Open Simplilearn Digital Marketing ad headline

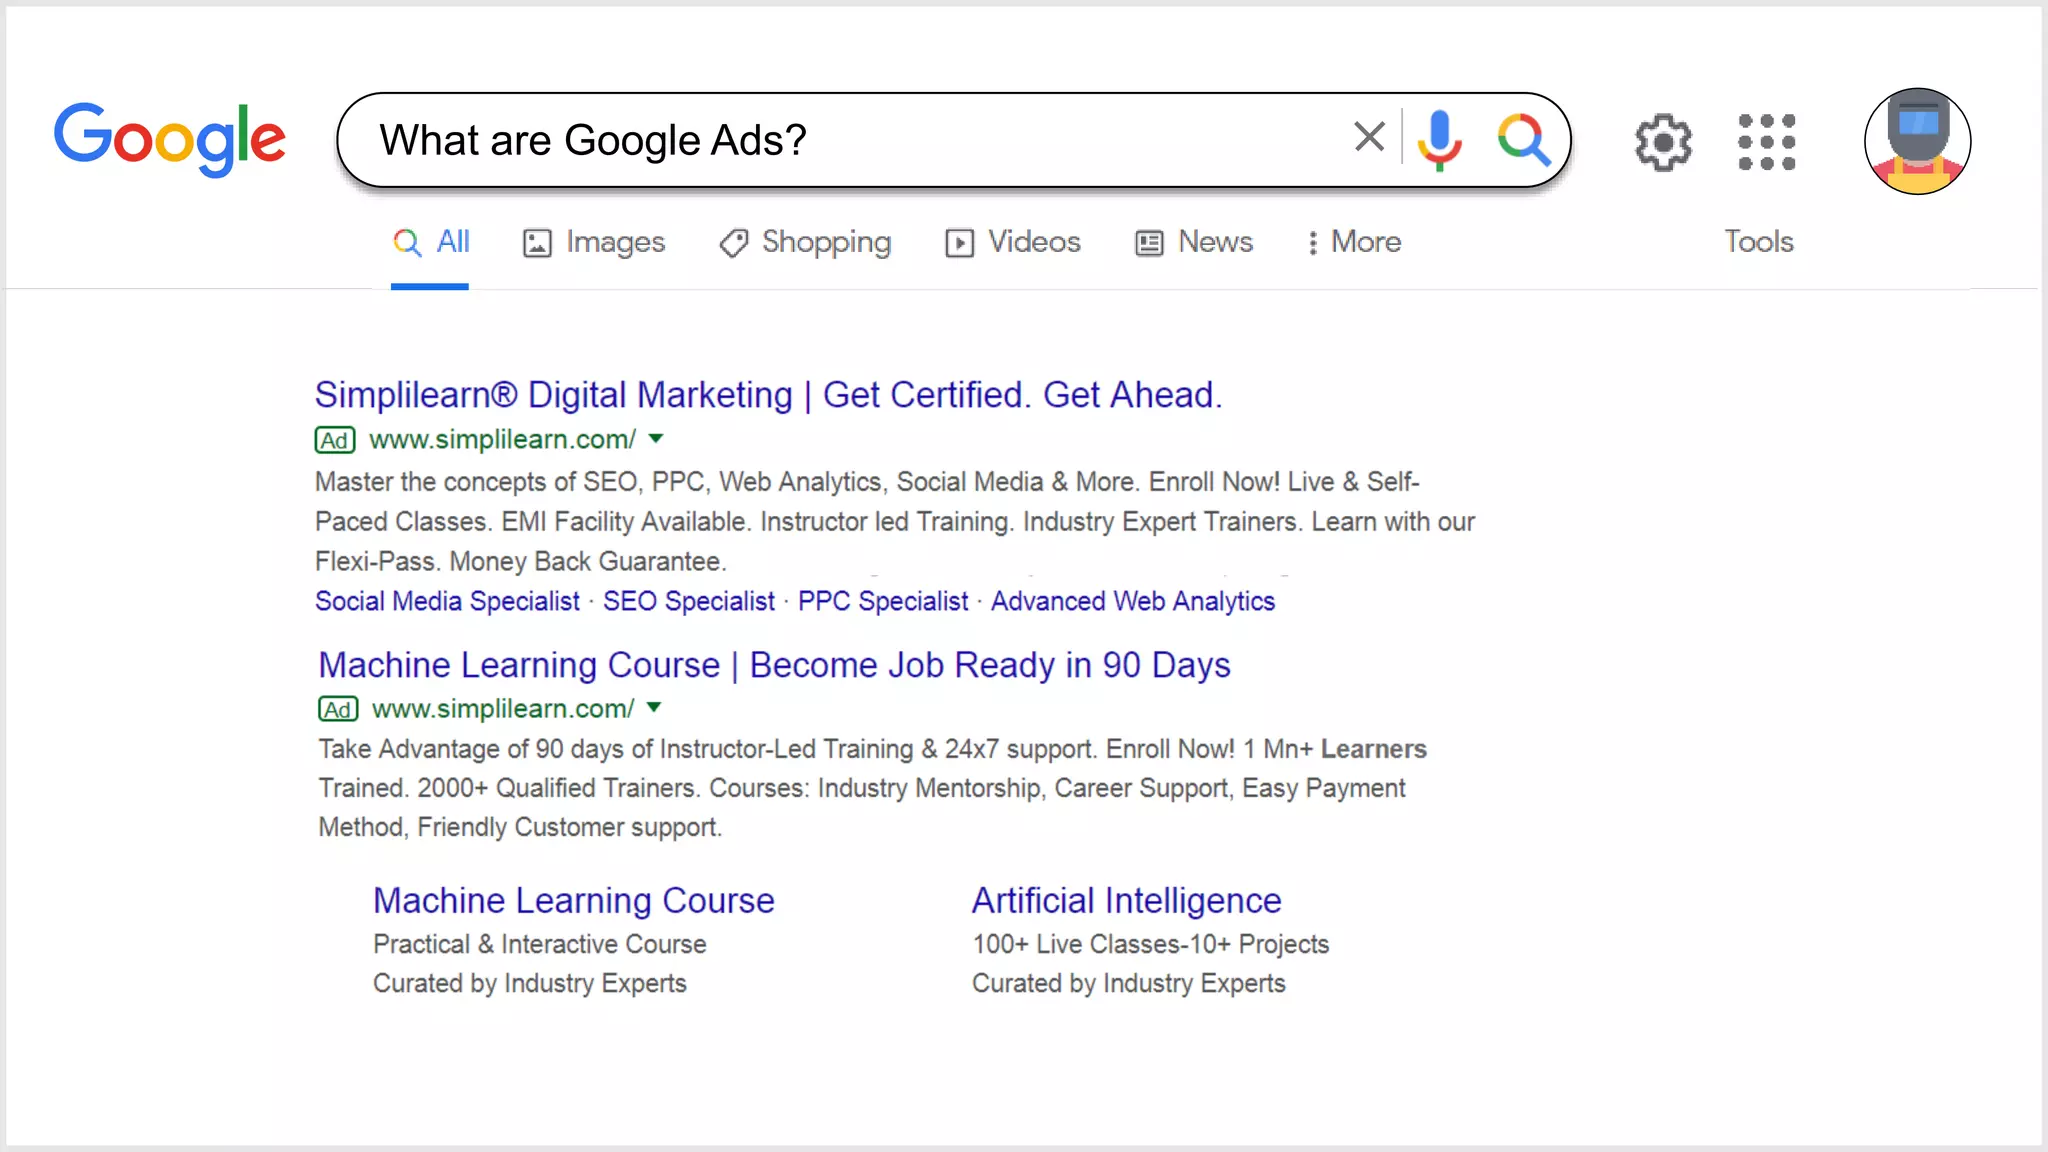768,395
